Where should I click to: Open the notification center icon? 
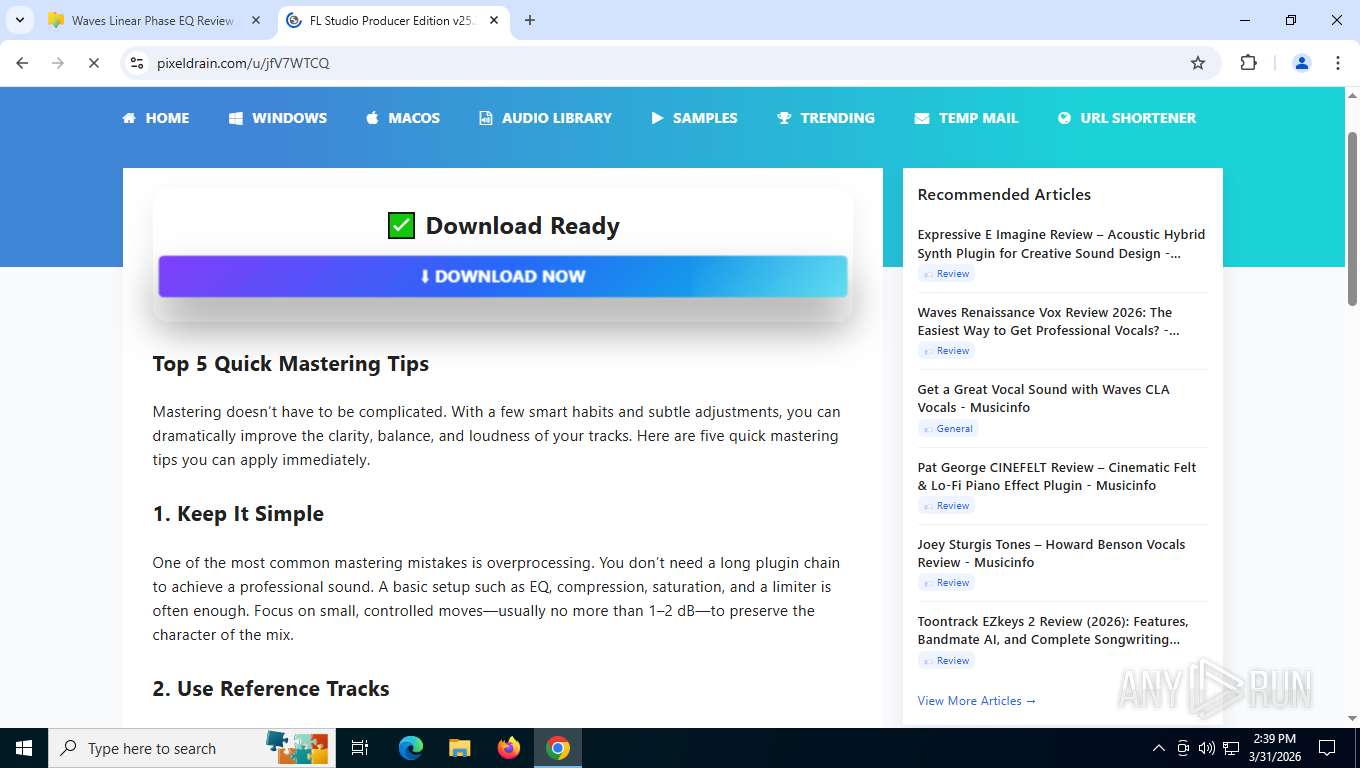1327,748
